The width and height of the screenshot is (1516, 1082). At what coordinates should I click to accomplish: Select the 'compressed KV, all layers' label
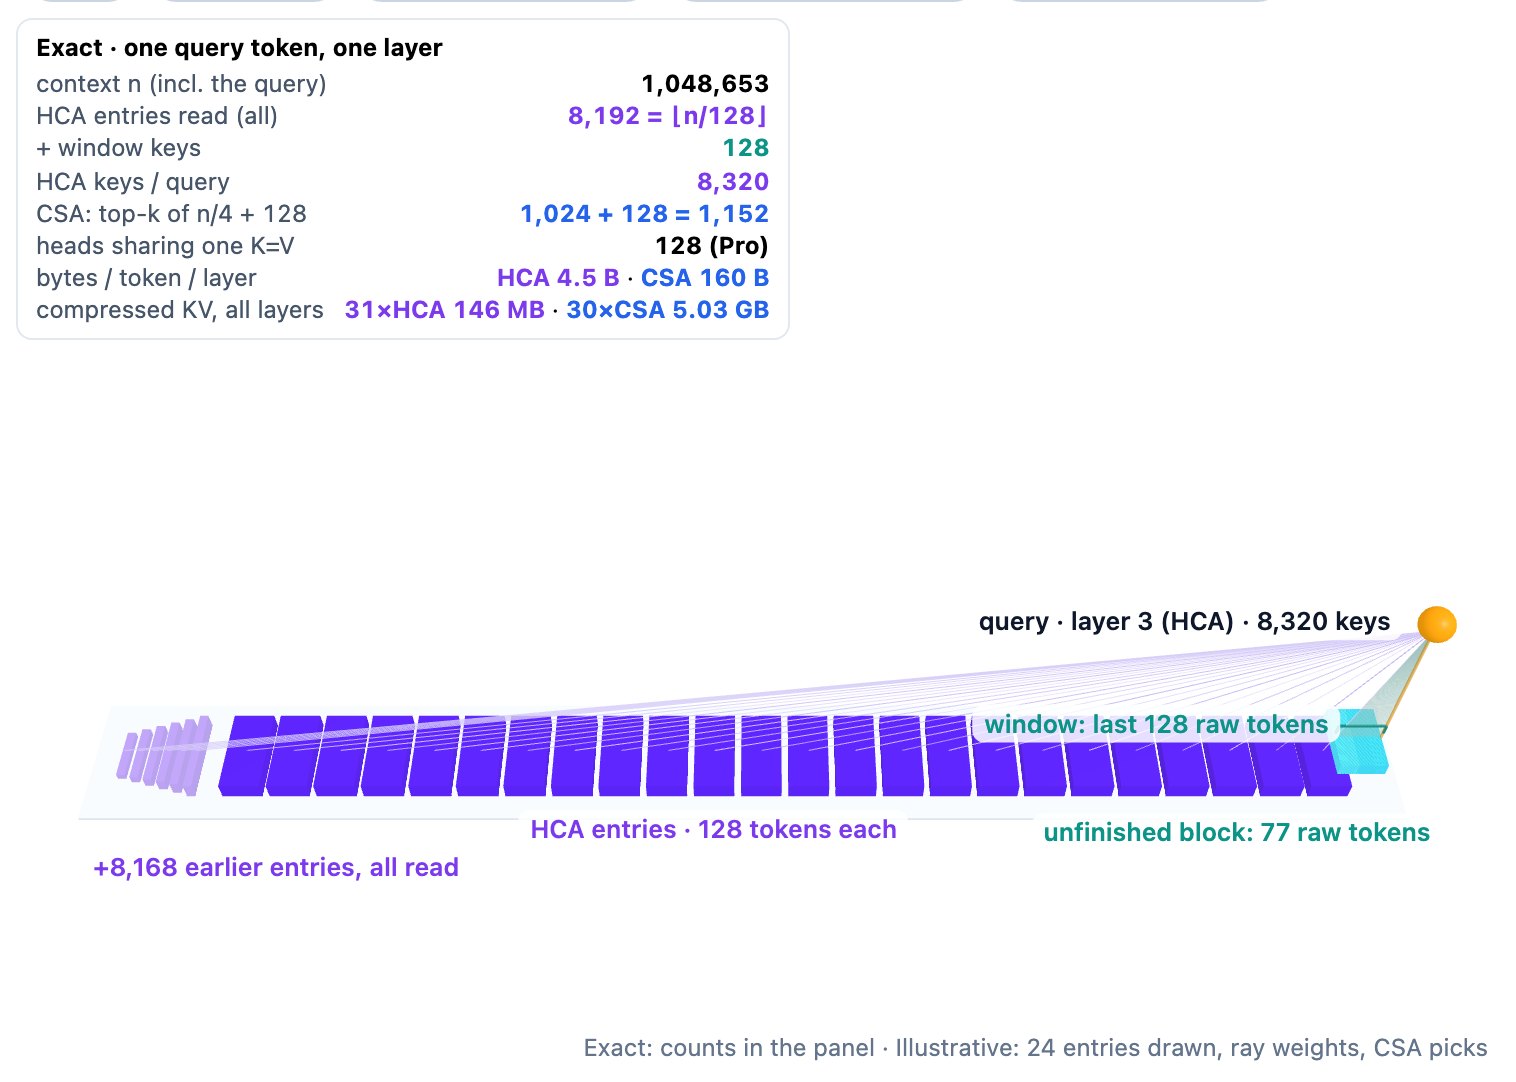tap(180, 310)
